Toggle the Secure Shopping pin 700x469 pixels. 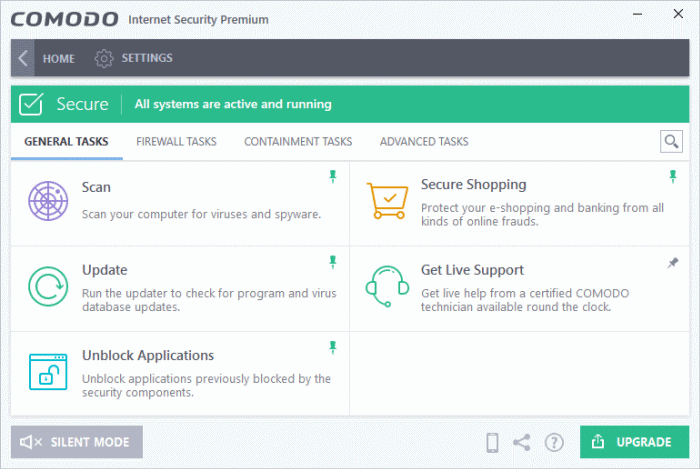click(673, 177)
